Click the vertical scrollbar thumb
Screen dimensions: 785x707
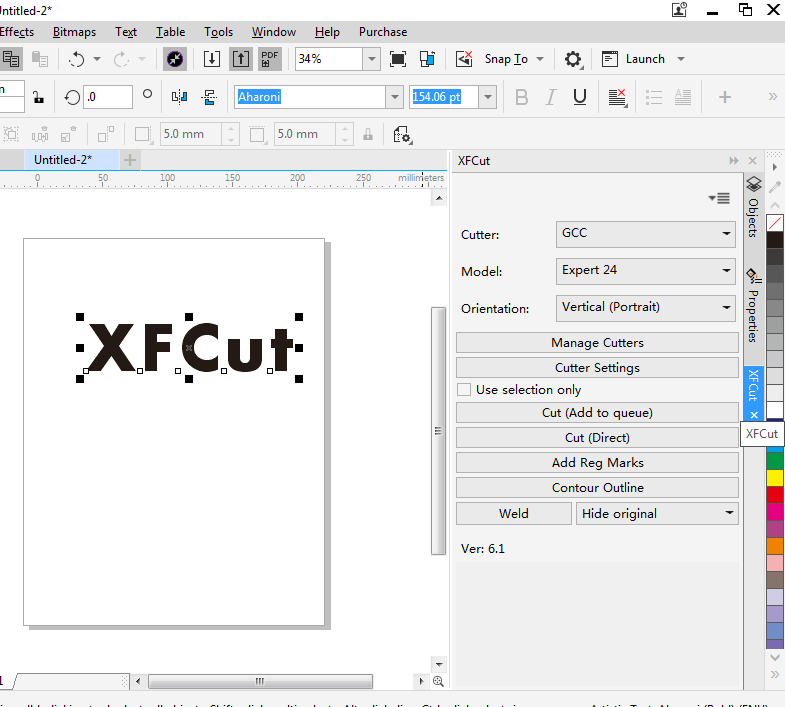[438, 431]
